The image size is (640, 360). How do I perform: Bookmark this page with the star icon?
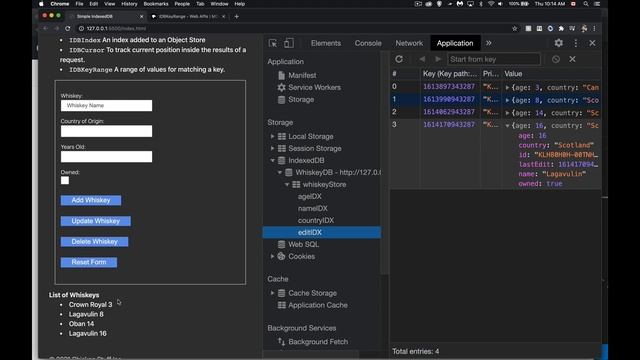[x=514, y=29]
